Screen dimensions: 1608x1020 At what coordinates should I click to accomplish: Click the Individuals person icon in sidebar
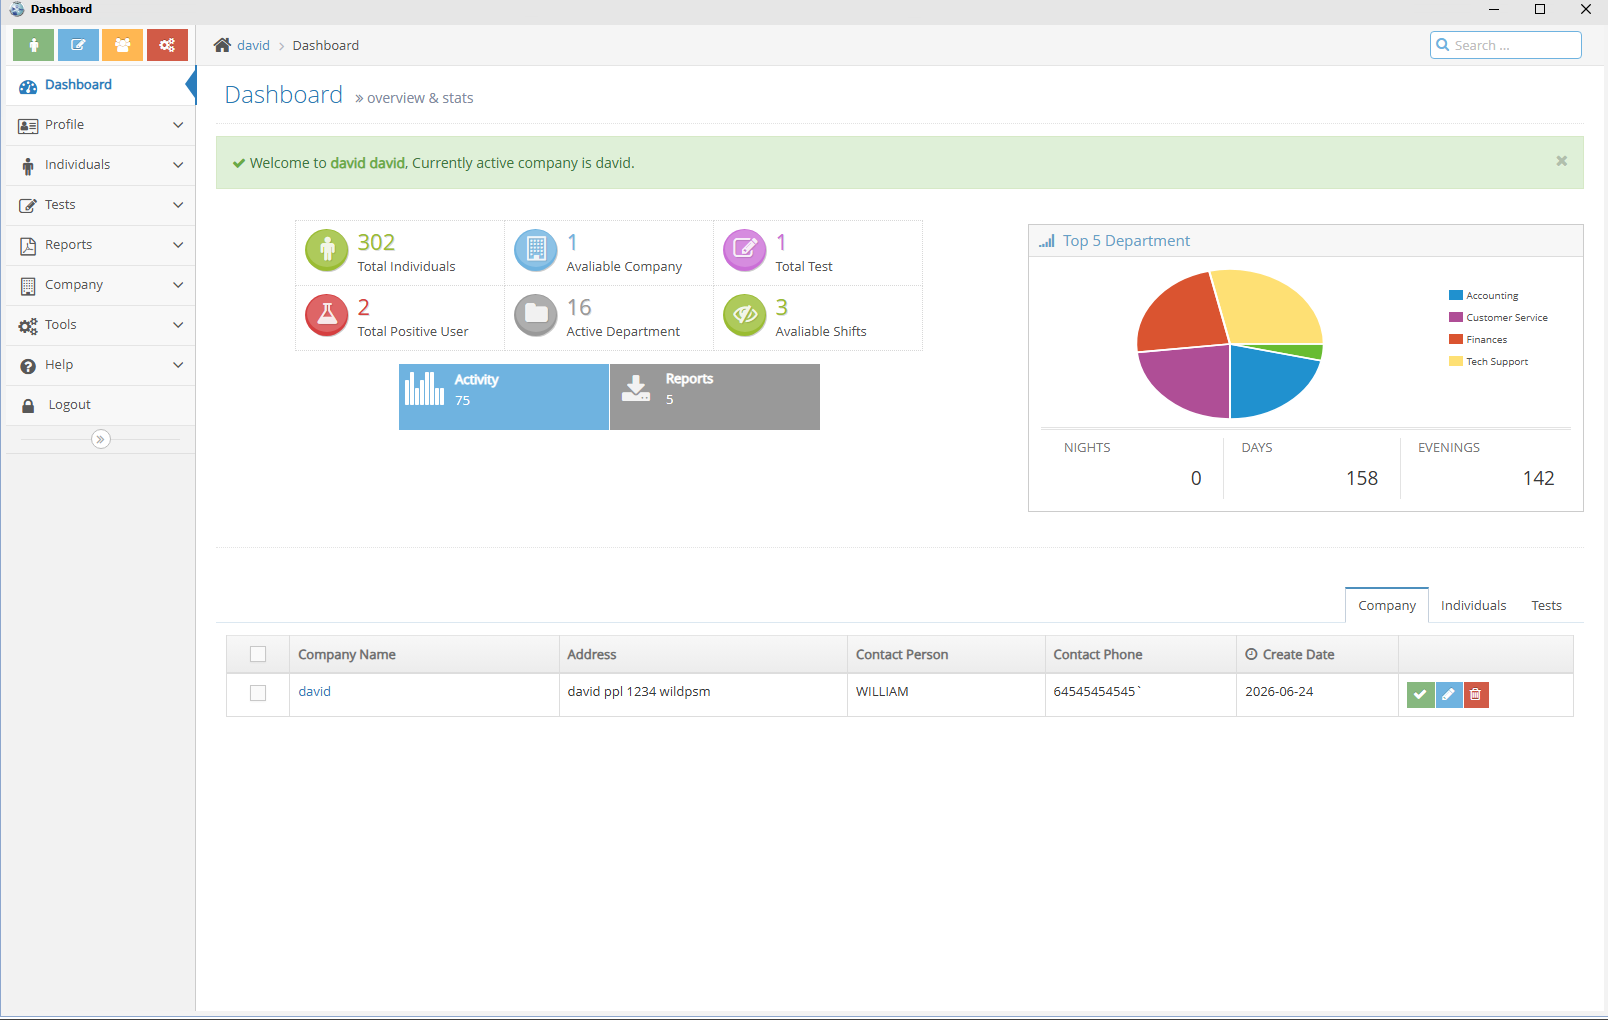28,166
